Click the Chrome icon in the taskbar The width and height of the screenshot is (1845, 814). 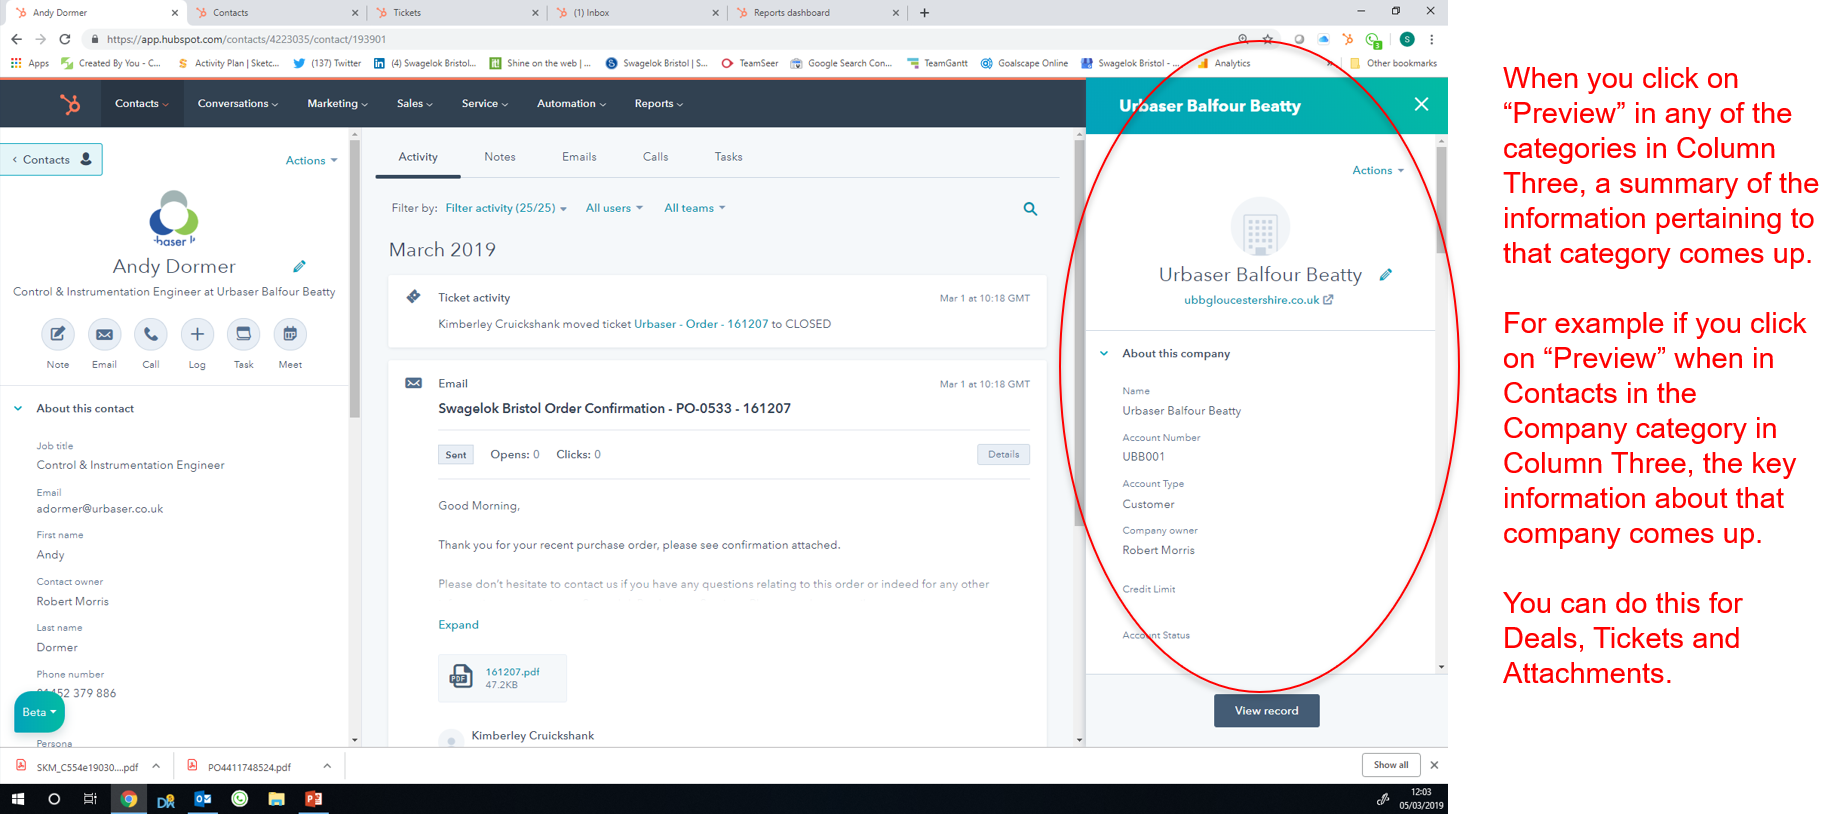[129, 799]
